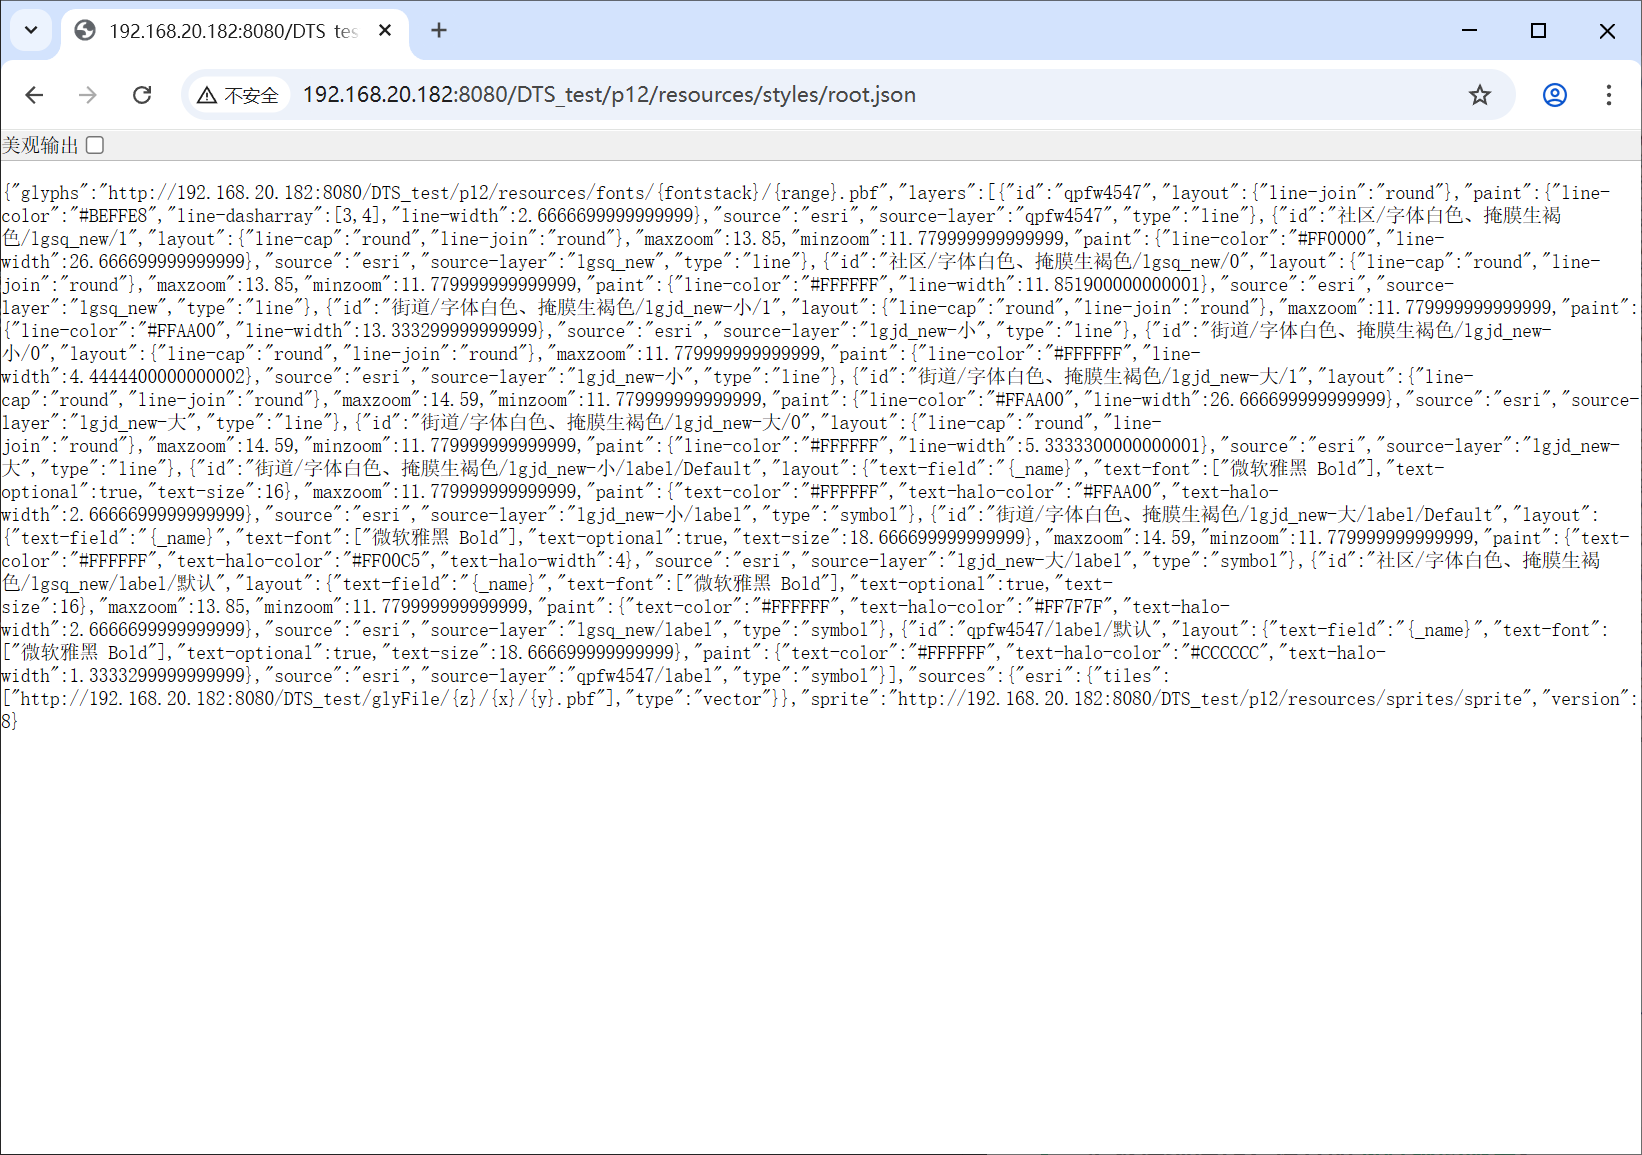Viewport: 1642px width, 1155px height.
Task: Bookmark this page with the star icon
Action: click(1479, 95)
